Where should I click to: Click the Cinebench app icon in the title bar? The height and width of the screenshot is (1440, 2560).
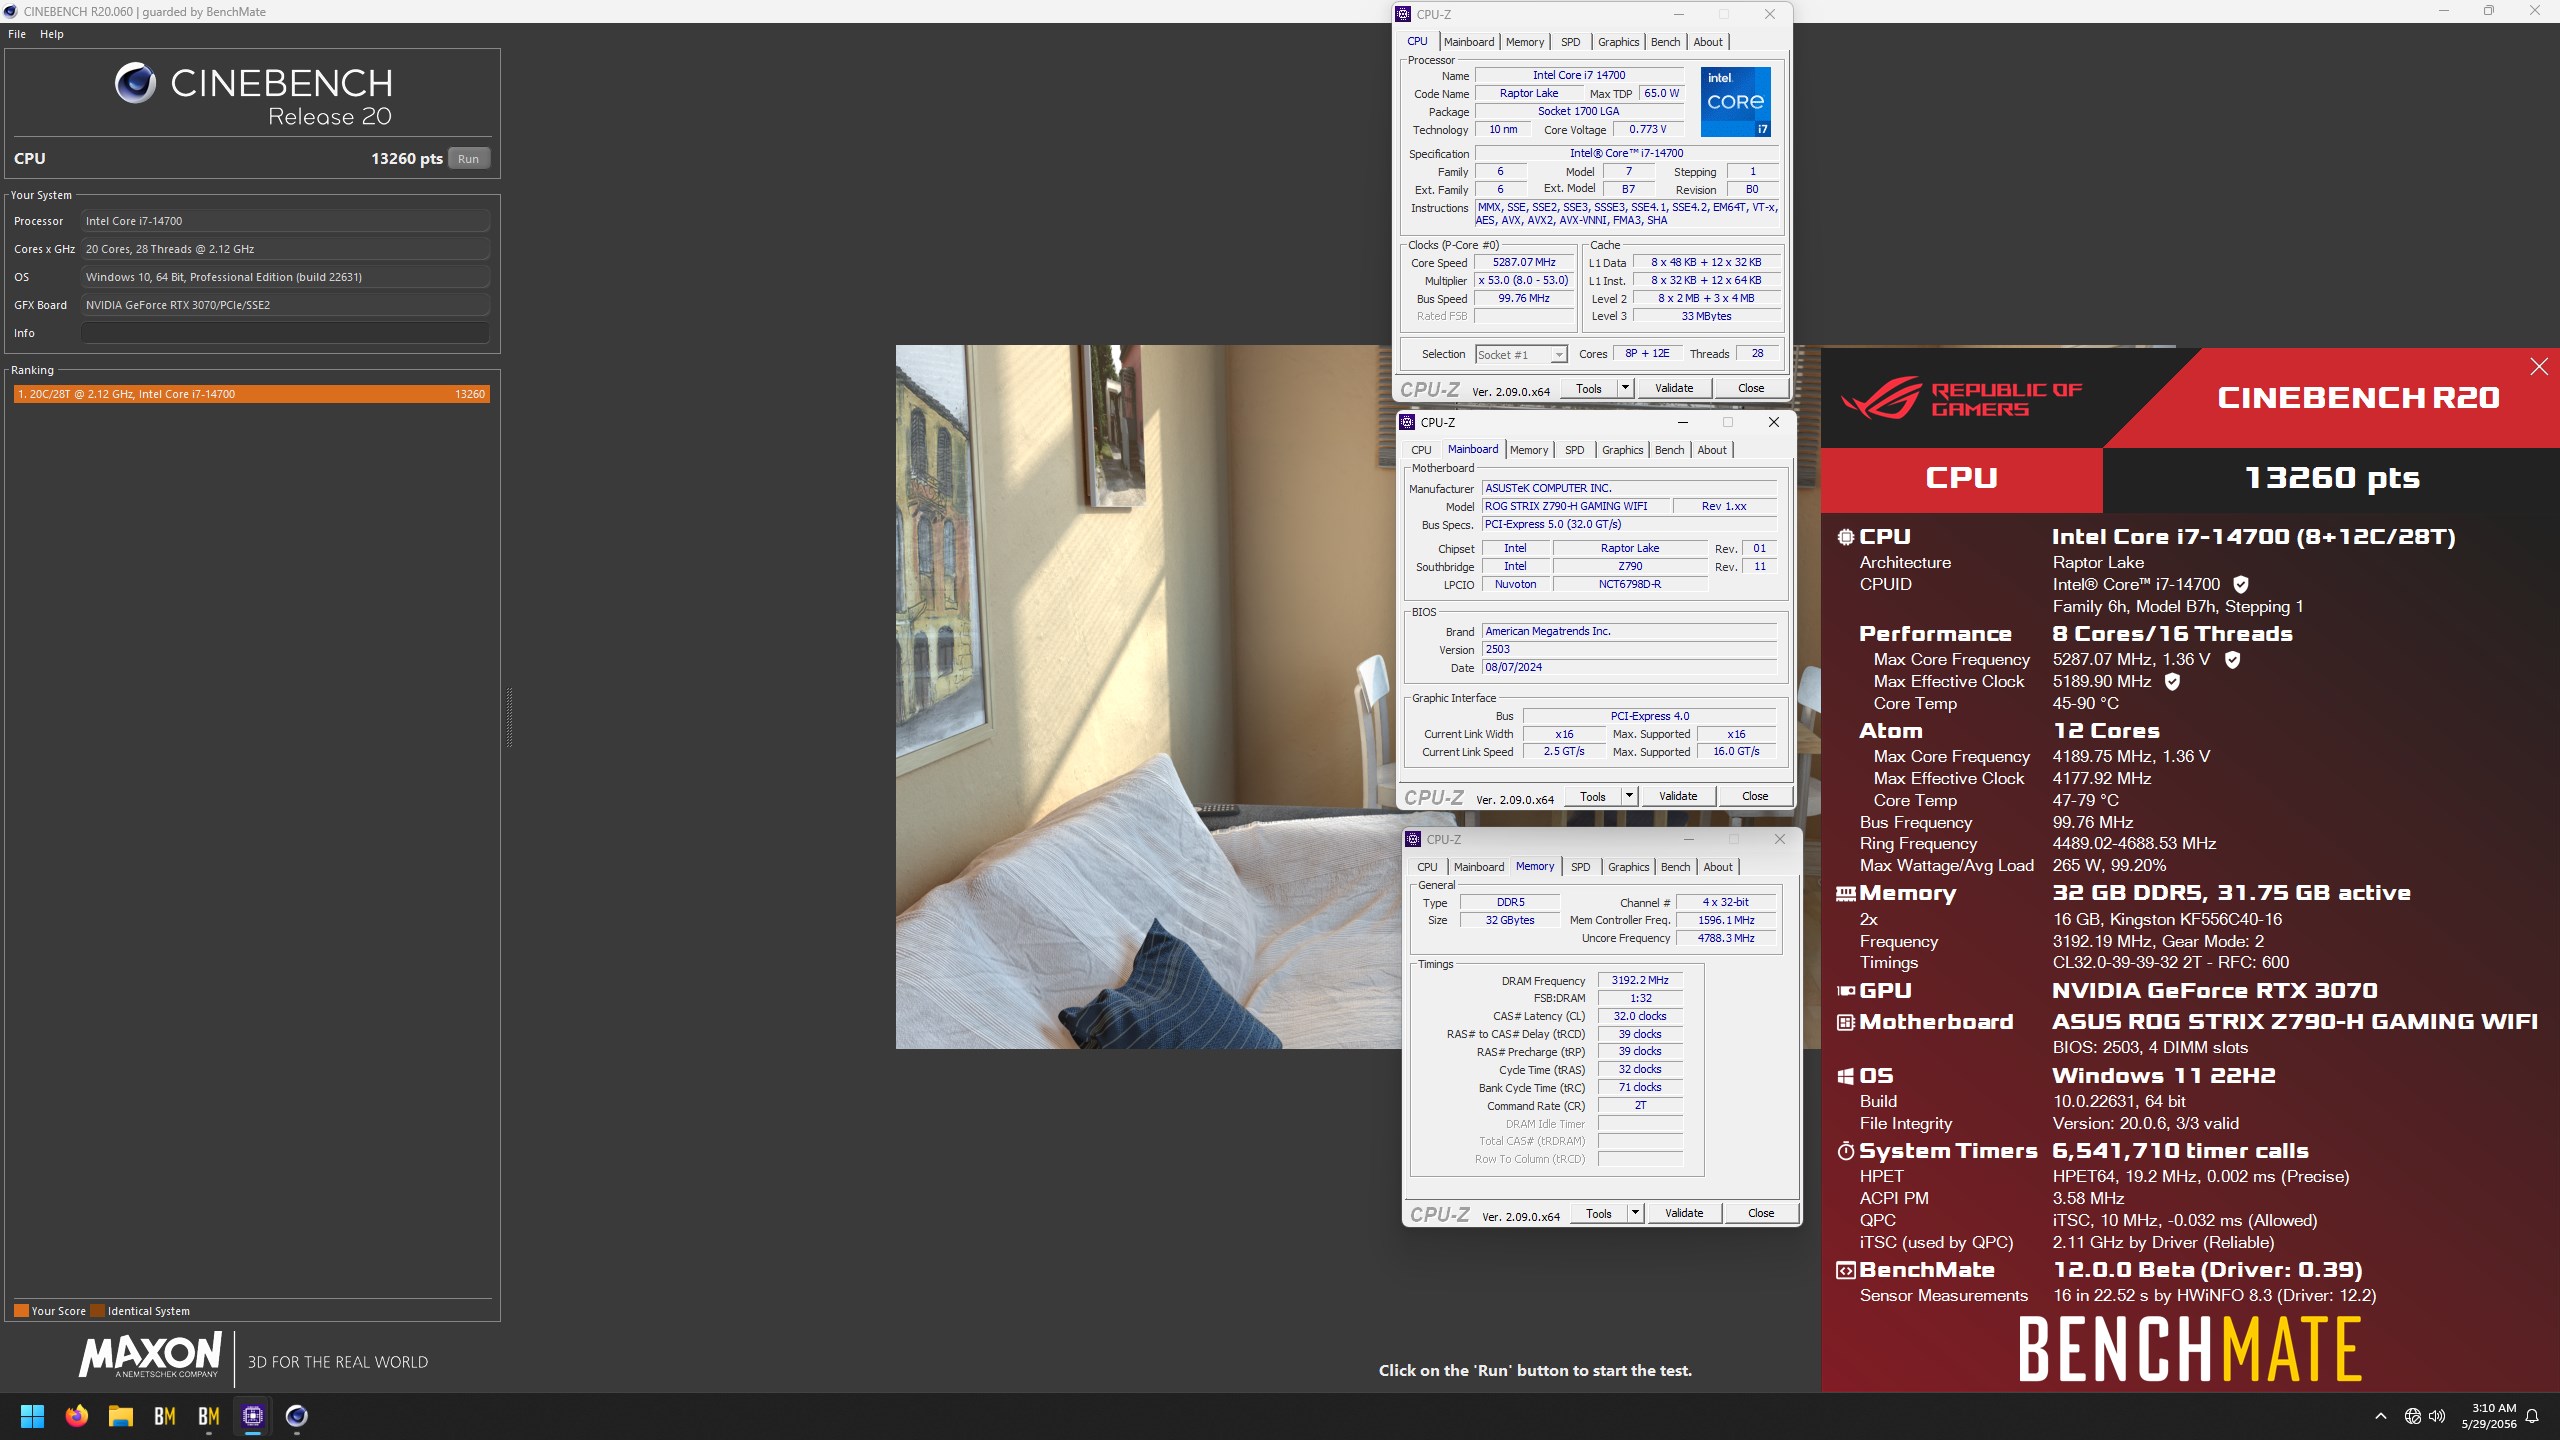point(11,11)
